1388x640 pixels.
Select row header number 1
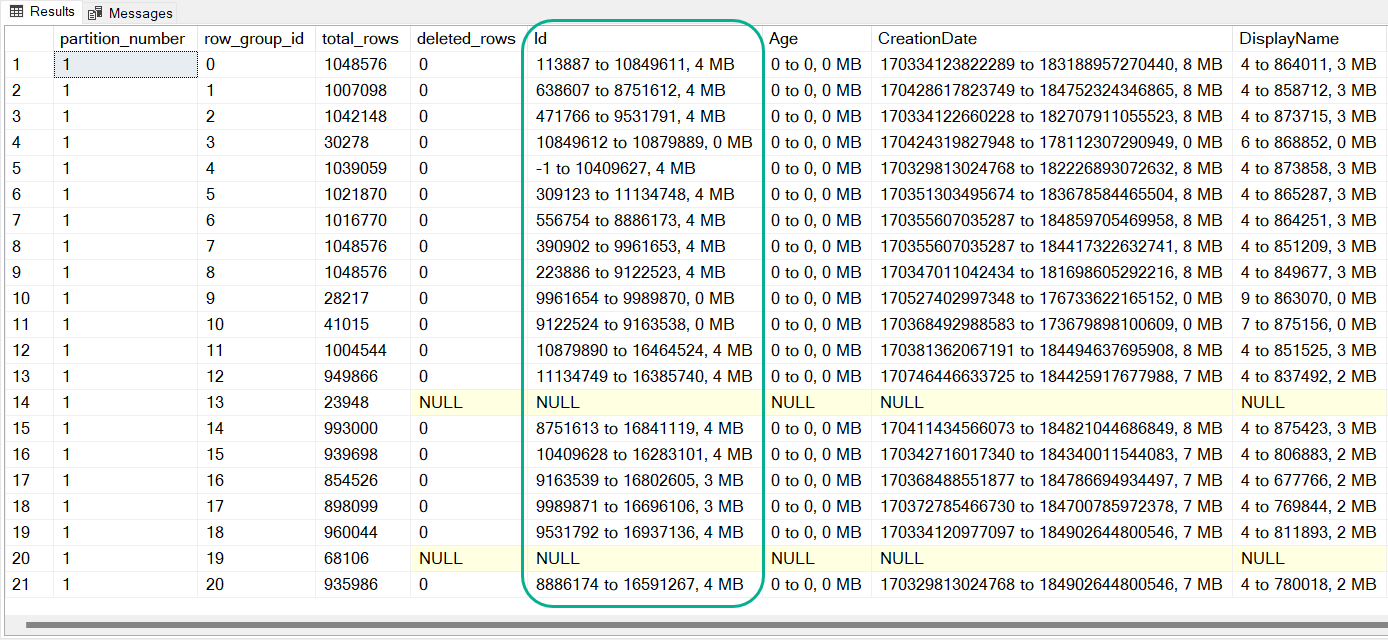(x=28, y=65)
